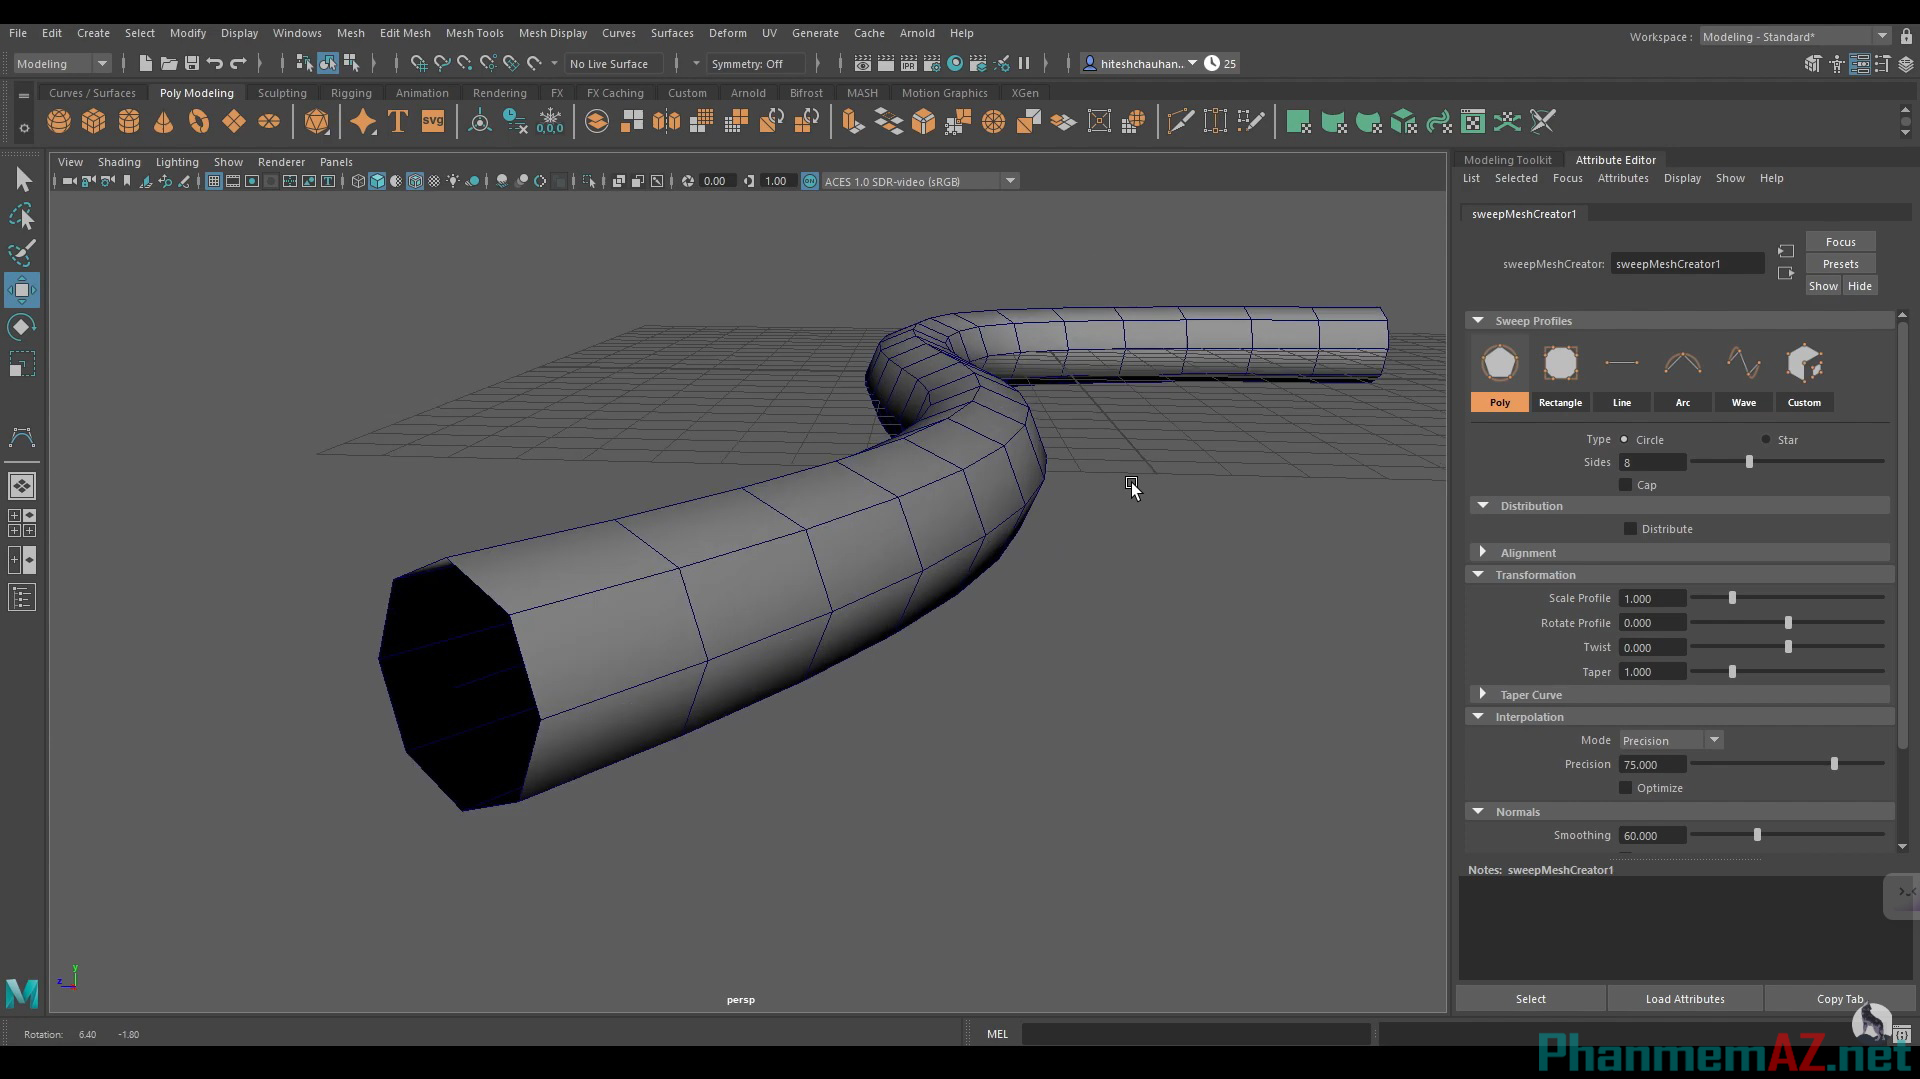Enable the Cap checkbox under Sweep Profiles

1627,485
